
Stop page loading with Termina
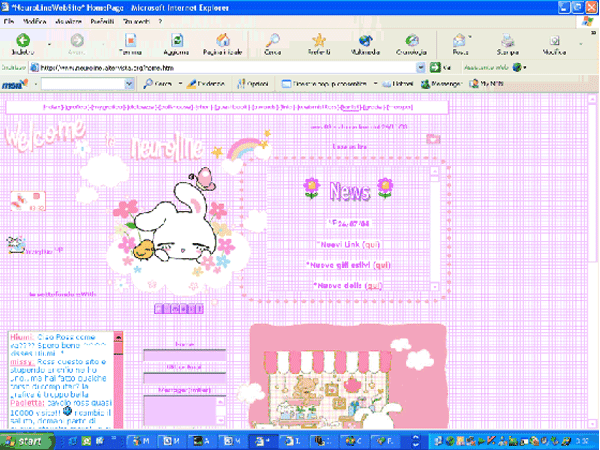click(130, 44)
